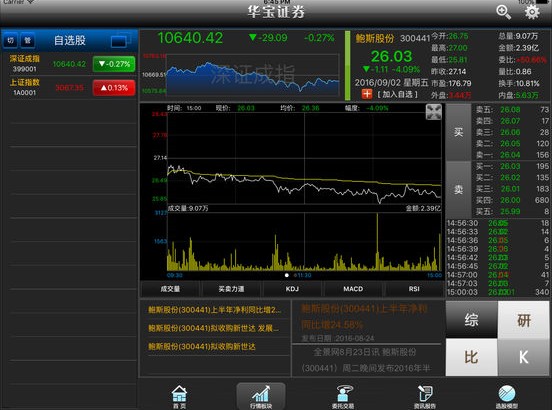Toggle the 切 switch button
The image size is (552, 410).
pyautogui.click(x=11, y=40)
